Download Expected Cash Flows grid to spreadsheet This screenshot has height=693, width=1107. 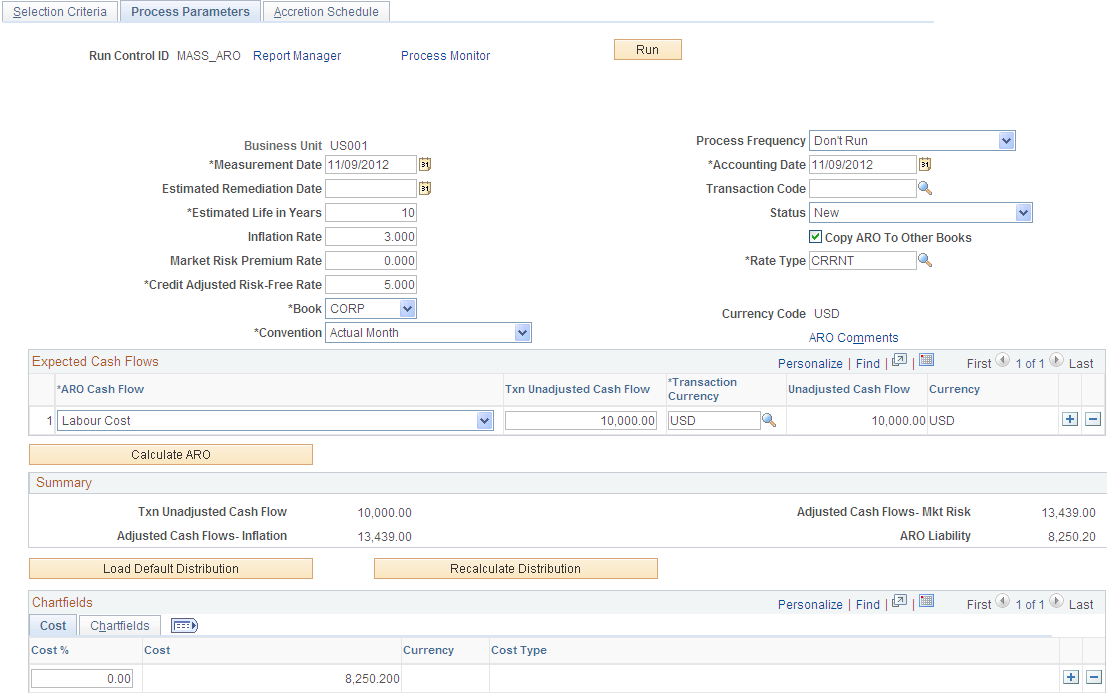tap(927, 361)
